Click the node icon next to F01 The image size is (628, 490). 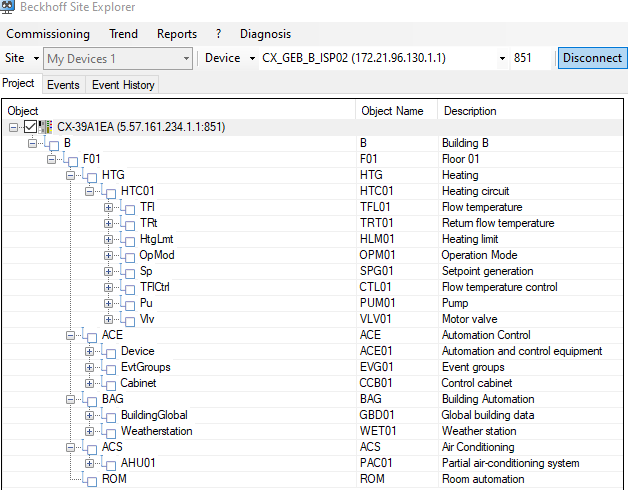71,160
